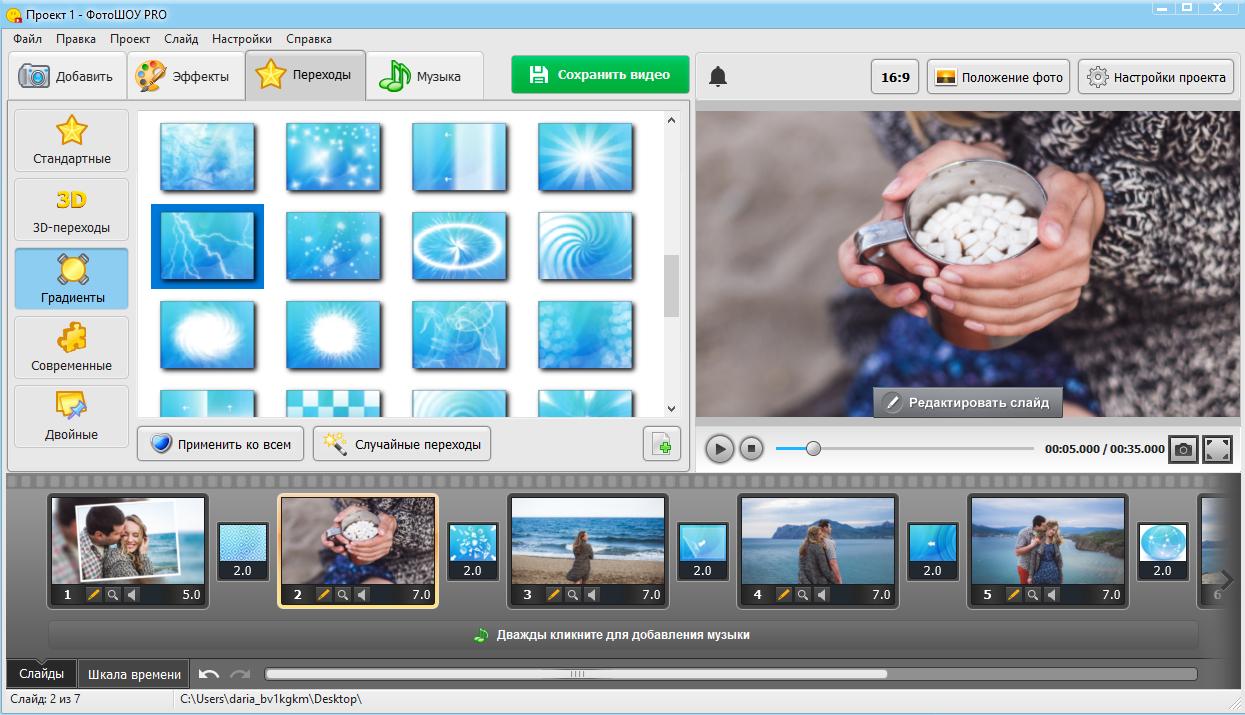Select the Gradients category
Image resolution: width=1245 pixels, height=715 pixels.
point(72,279)
